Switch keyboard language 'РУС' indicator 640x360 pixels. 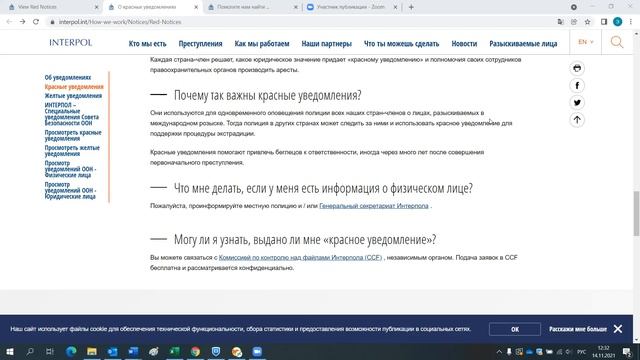point(581,351)
